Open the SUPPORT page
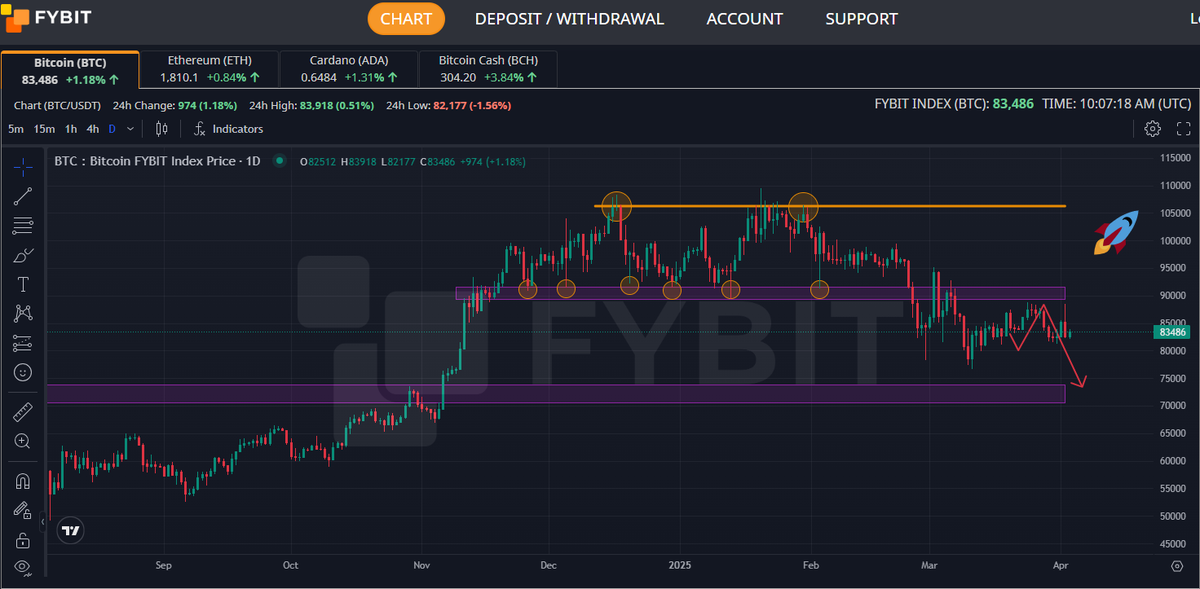 coord(862,19)
